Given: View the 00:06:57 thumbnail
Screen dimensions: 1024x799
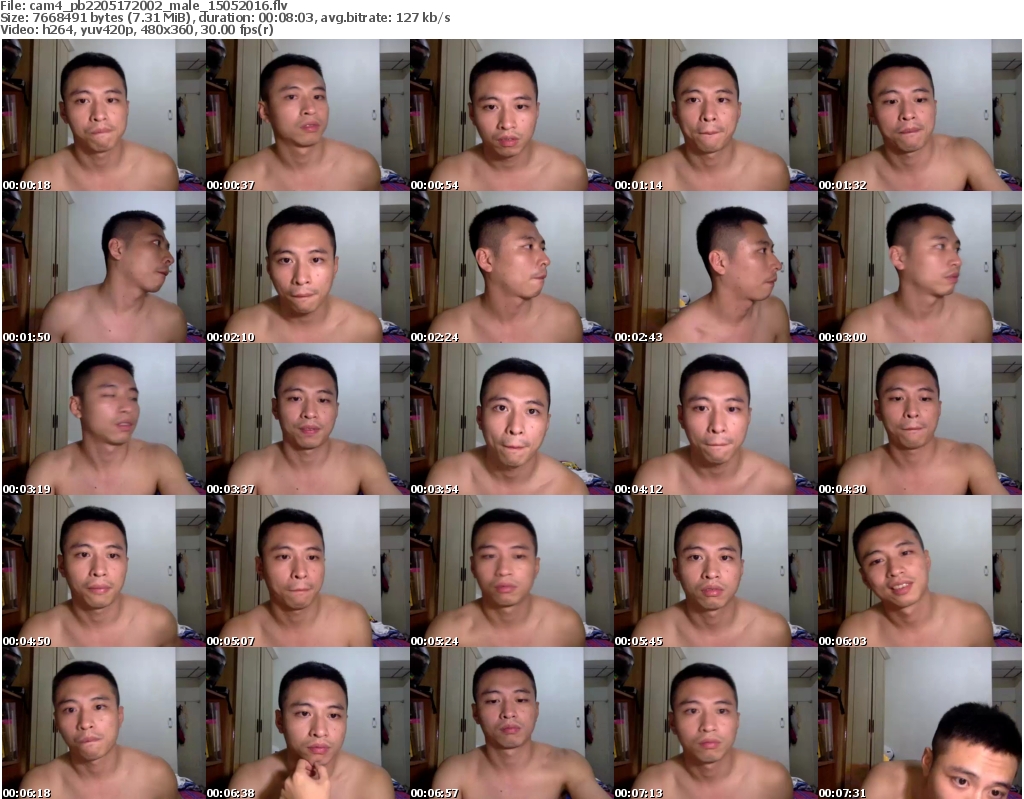Looking at the screenshot, I should point(512,723).
